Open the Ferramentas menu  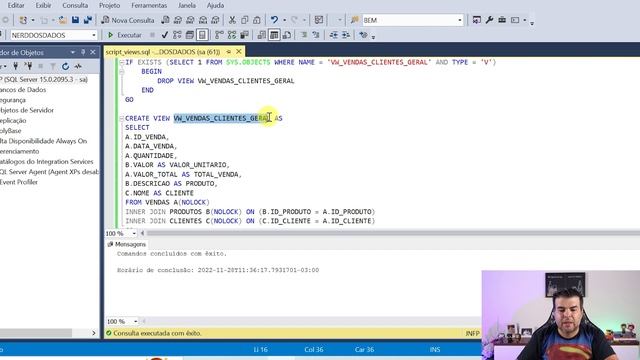(x=149, y=5)
